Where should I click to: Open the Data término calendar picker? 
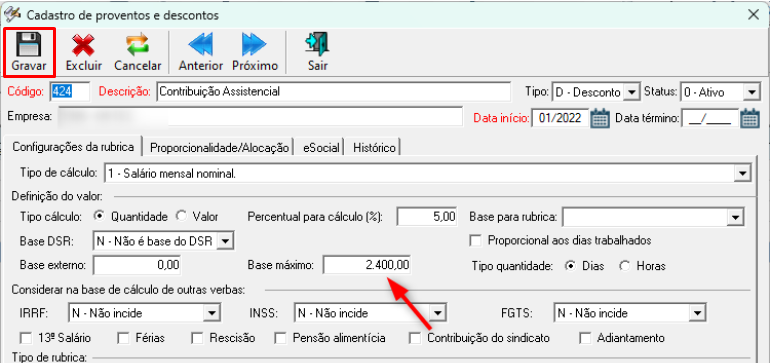[750, 119]
